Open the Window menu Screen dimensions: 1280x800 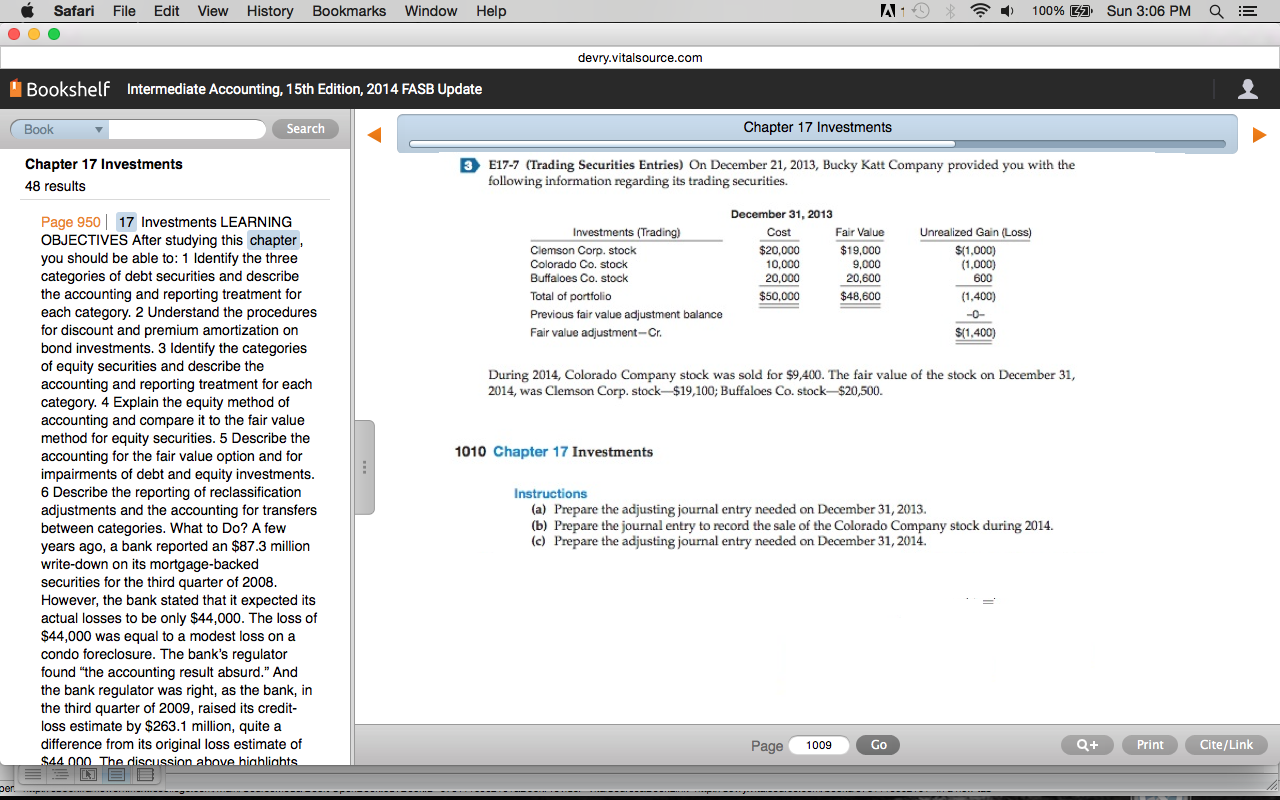431,11
